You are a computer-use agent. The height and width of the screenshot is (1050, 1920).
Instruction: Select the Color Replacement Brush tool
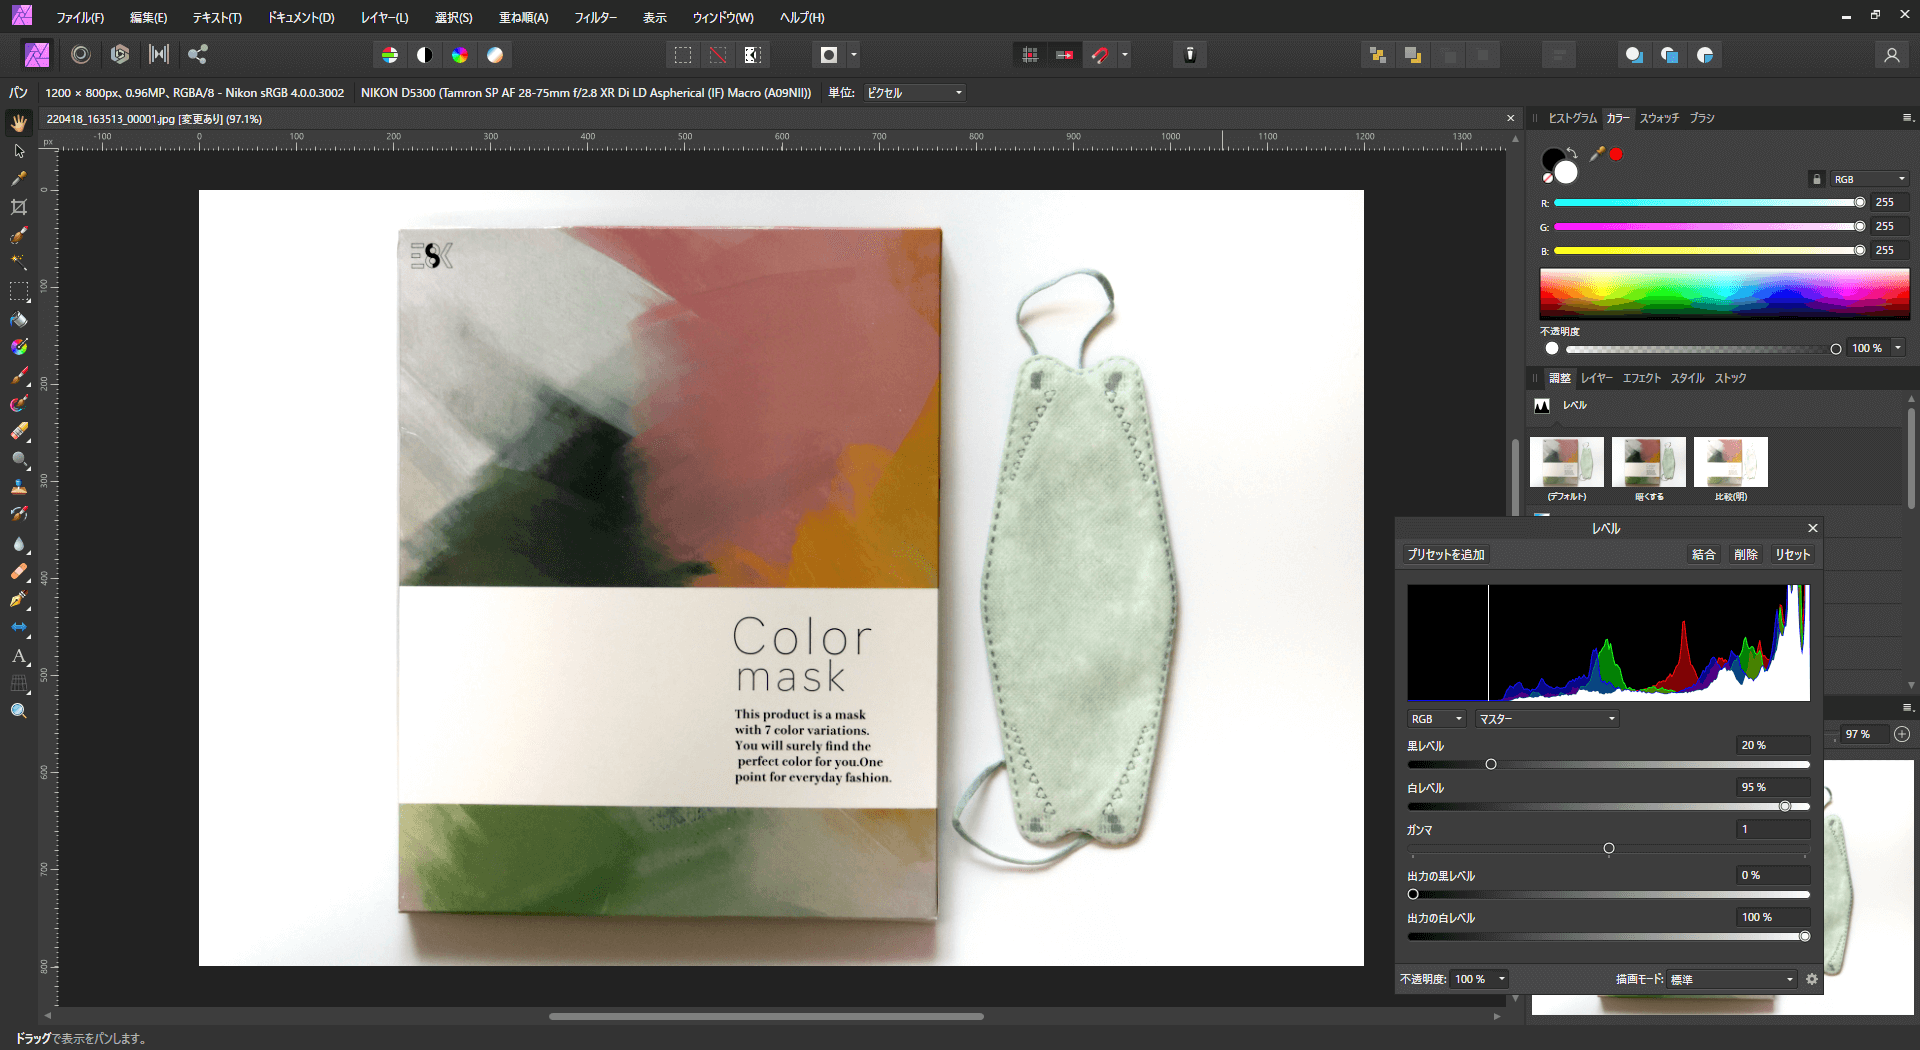point(19,404)
